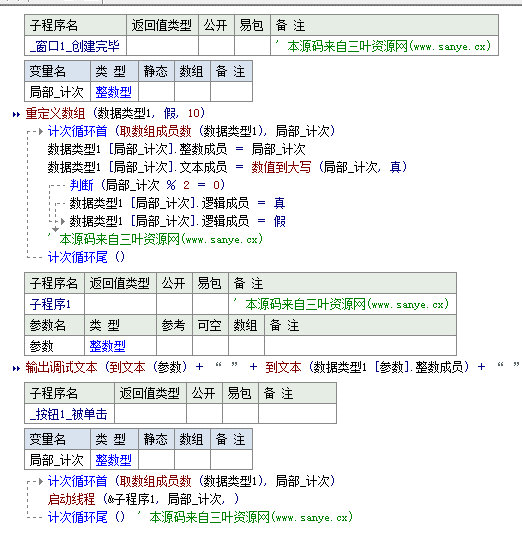Click 到文本 (参数) call

[x=149, y=367]
